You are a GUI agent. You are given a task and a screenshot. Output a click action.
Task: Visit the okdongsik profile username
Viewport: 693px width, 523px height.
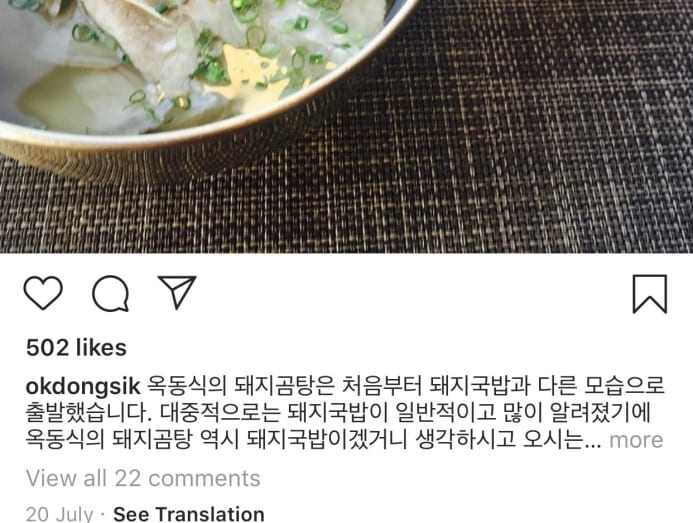tap(83, 387)
